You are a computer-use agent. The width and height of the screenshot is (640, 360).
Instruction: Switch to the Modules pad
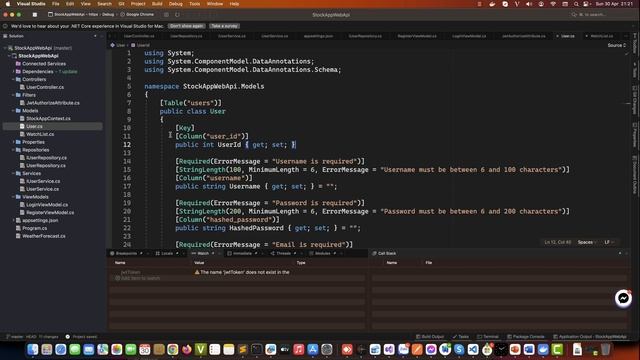pos(322,253)
